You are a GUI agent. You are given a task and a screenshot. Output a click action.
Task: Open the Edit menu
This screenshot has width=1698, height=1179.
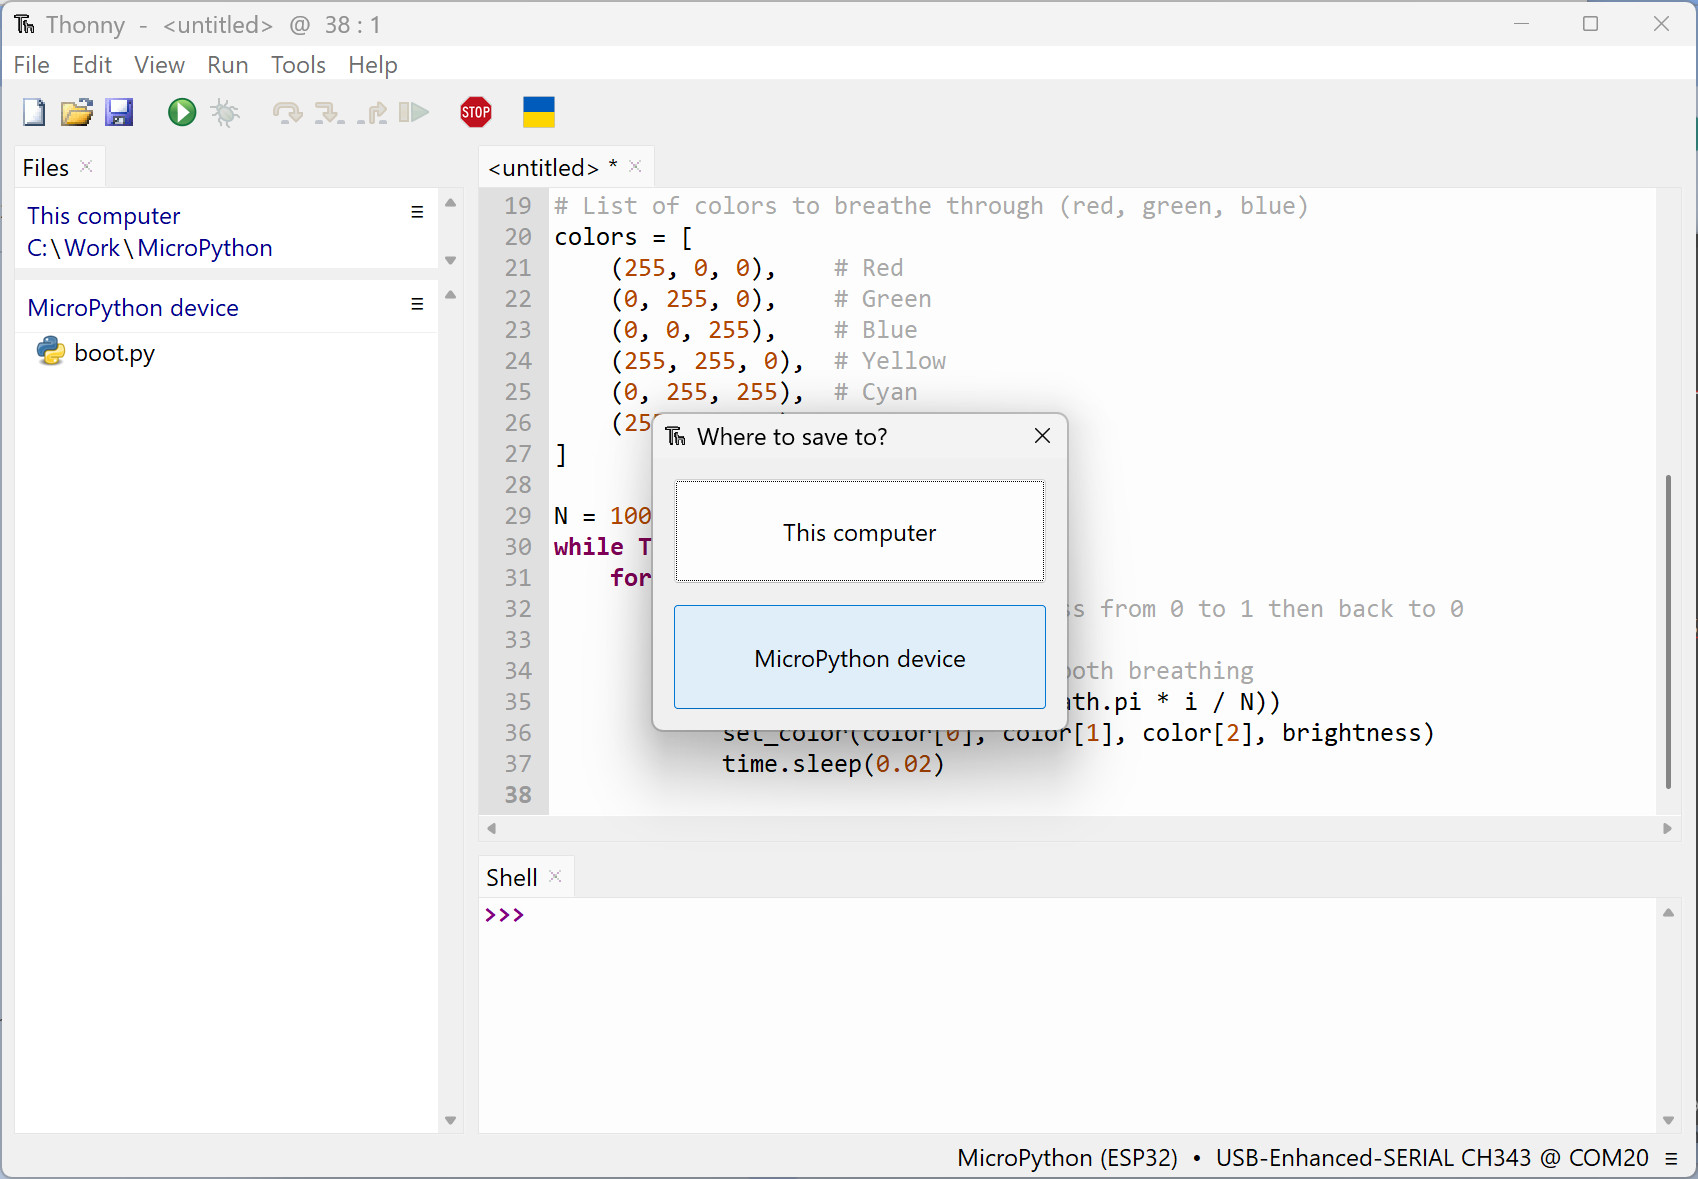point(92,65)
